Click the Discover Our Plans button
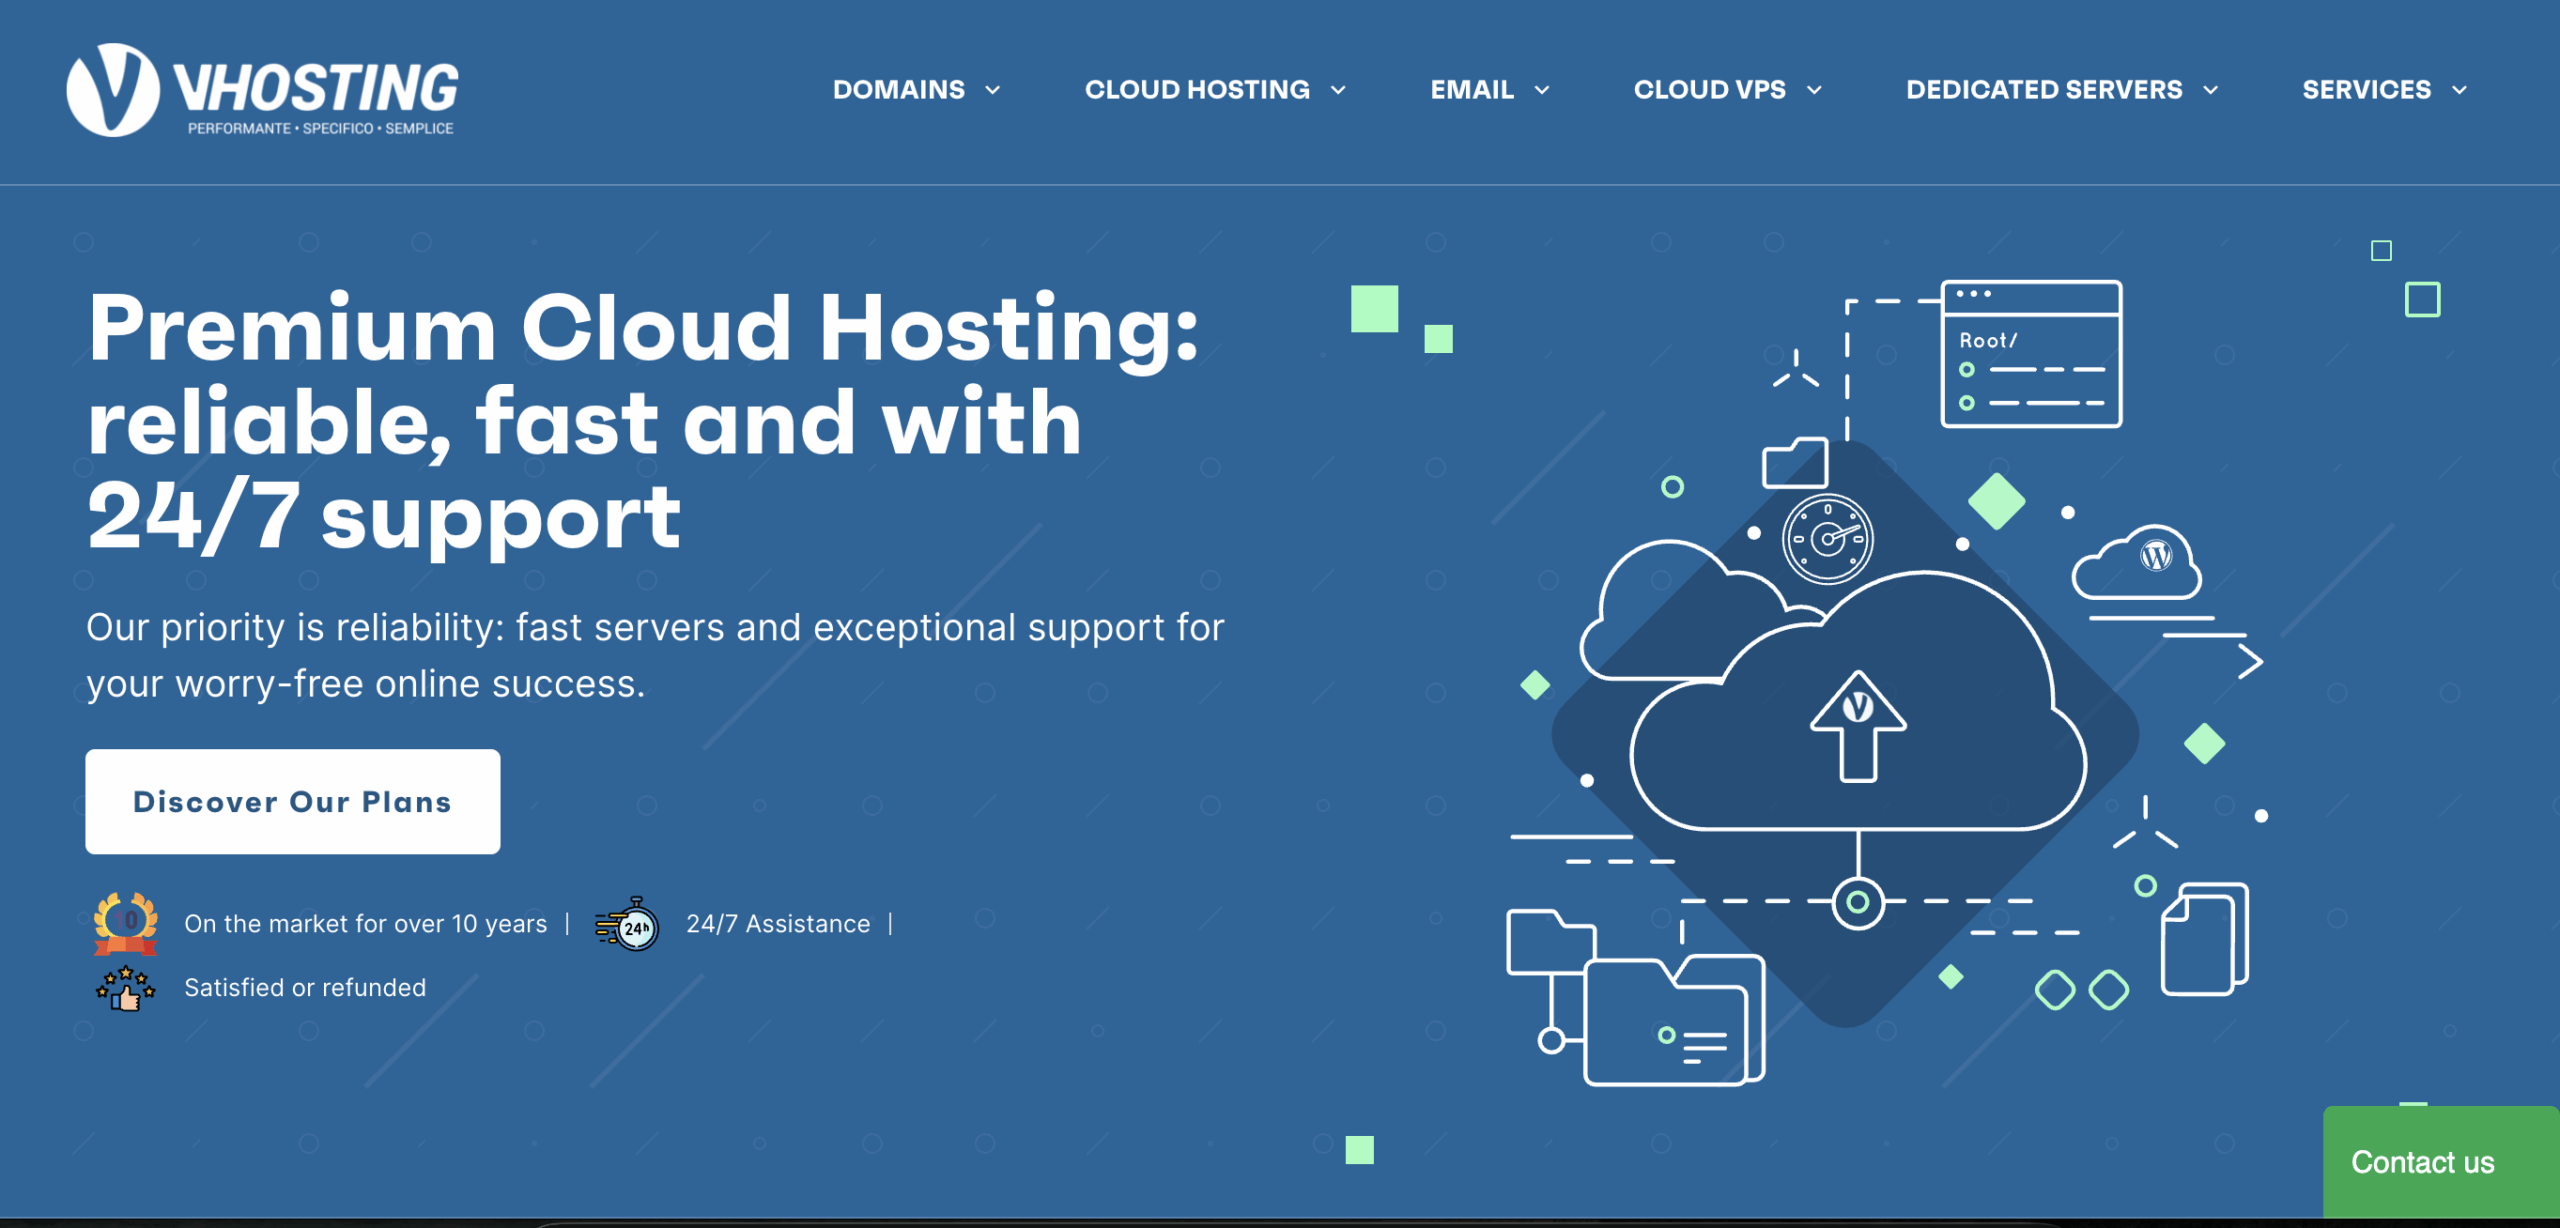2560x1228 pixels. (292, 801)
